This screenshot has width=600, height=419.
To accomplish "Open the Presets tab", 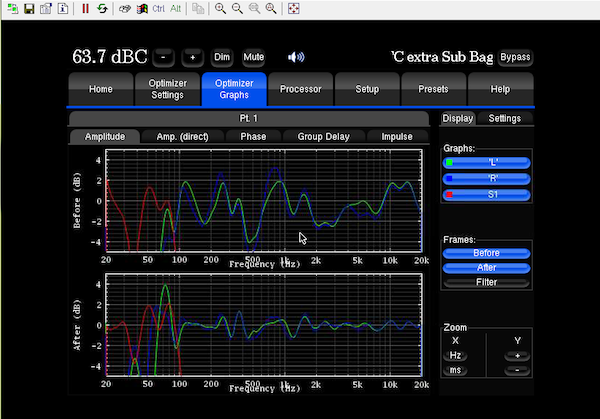I will pos(432,89).
